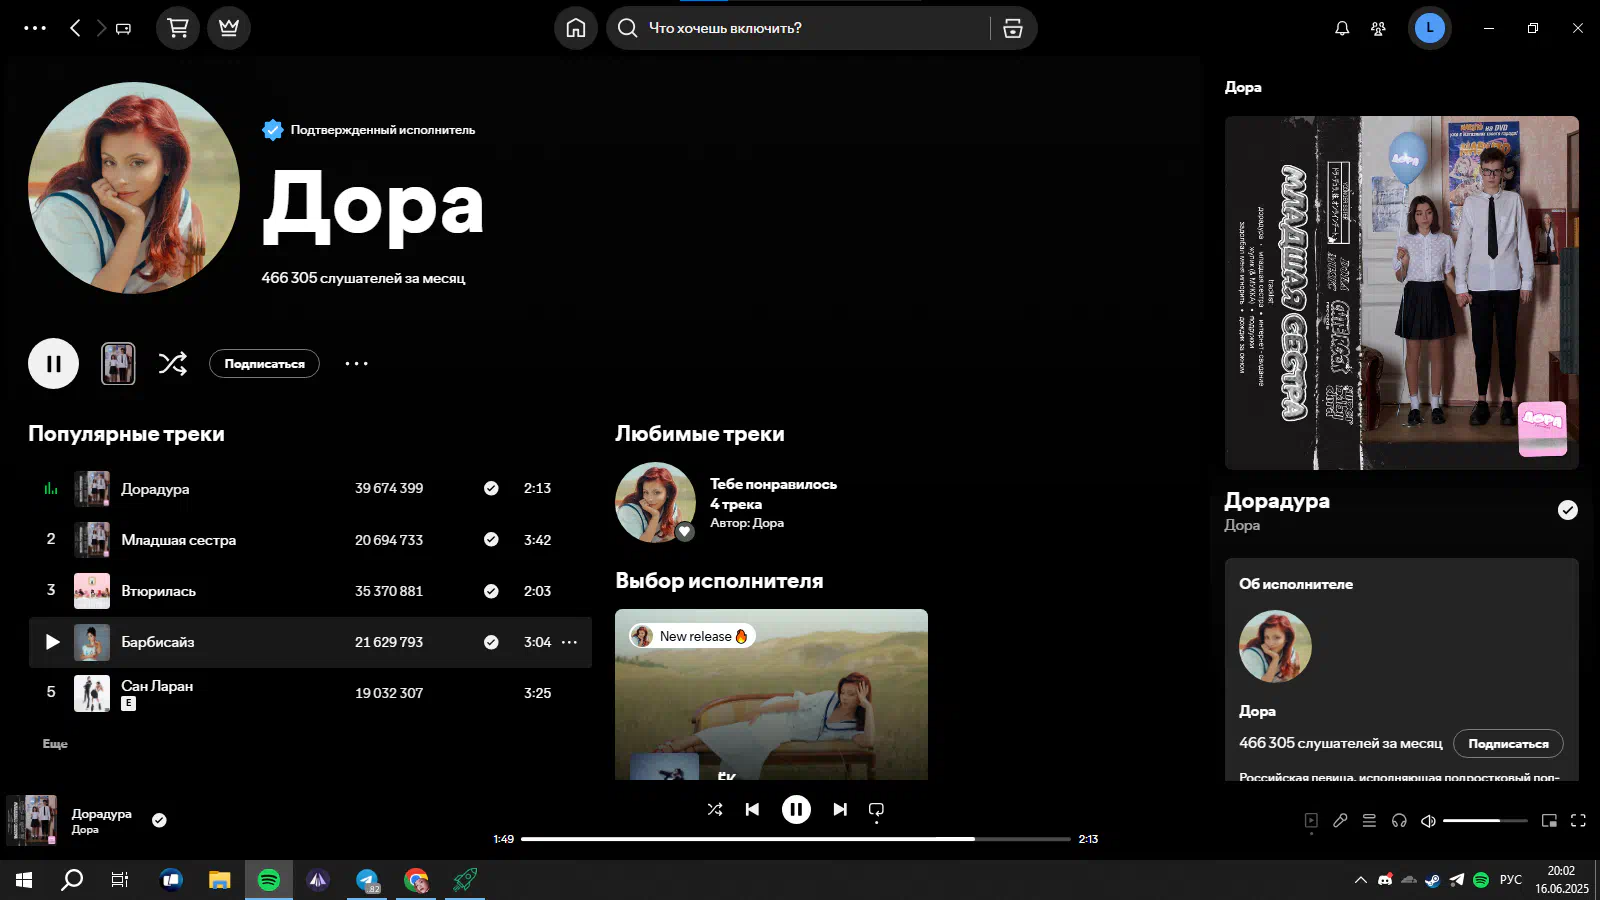Toggle shuffle next to Subscribe button
This screenshot has height=900, width=1600.
(173, 363)
